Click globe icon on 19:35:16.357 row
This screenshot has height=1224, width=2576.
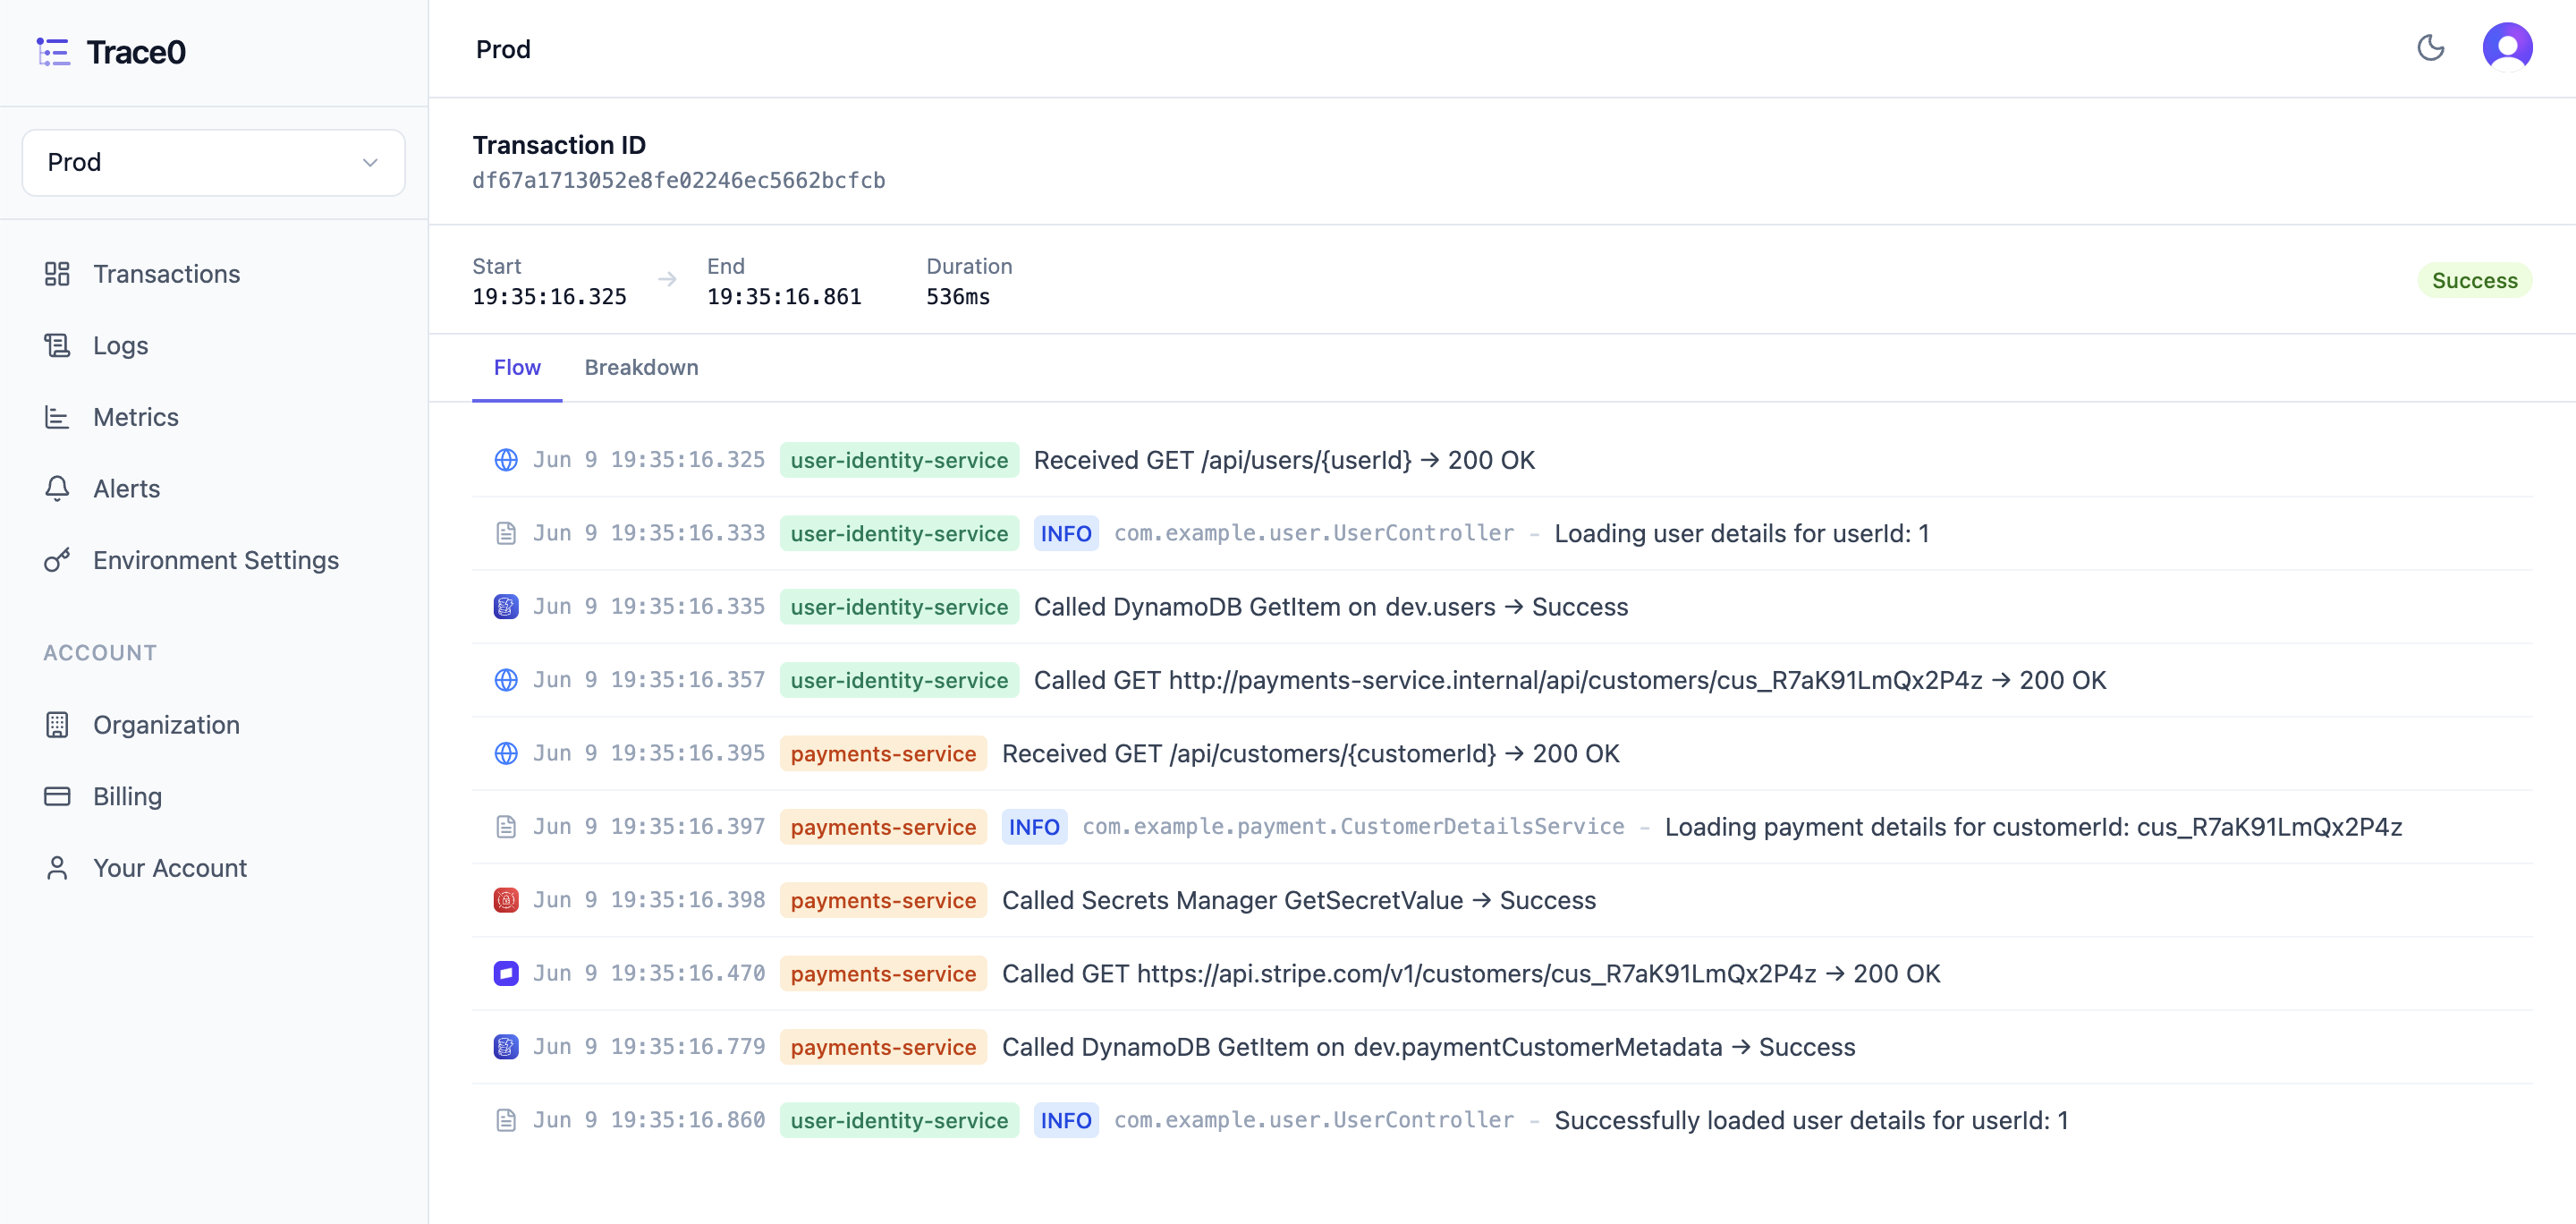coord(506,680)
